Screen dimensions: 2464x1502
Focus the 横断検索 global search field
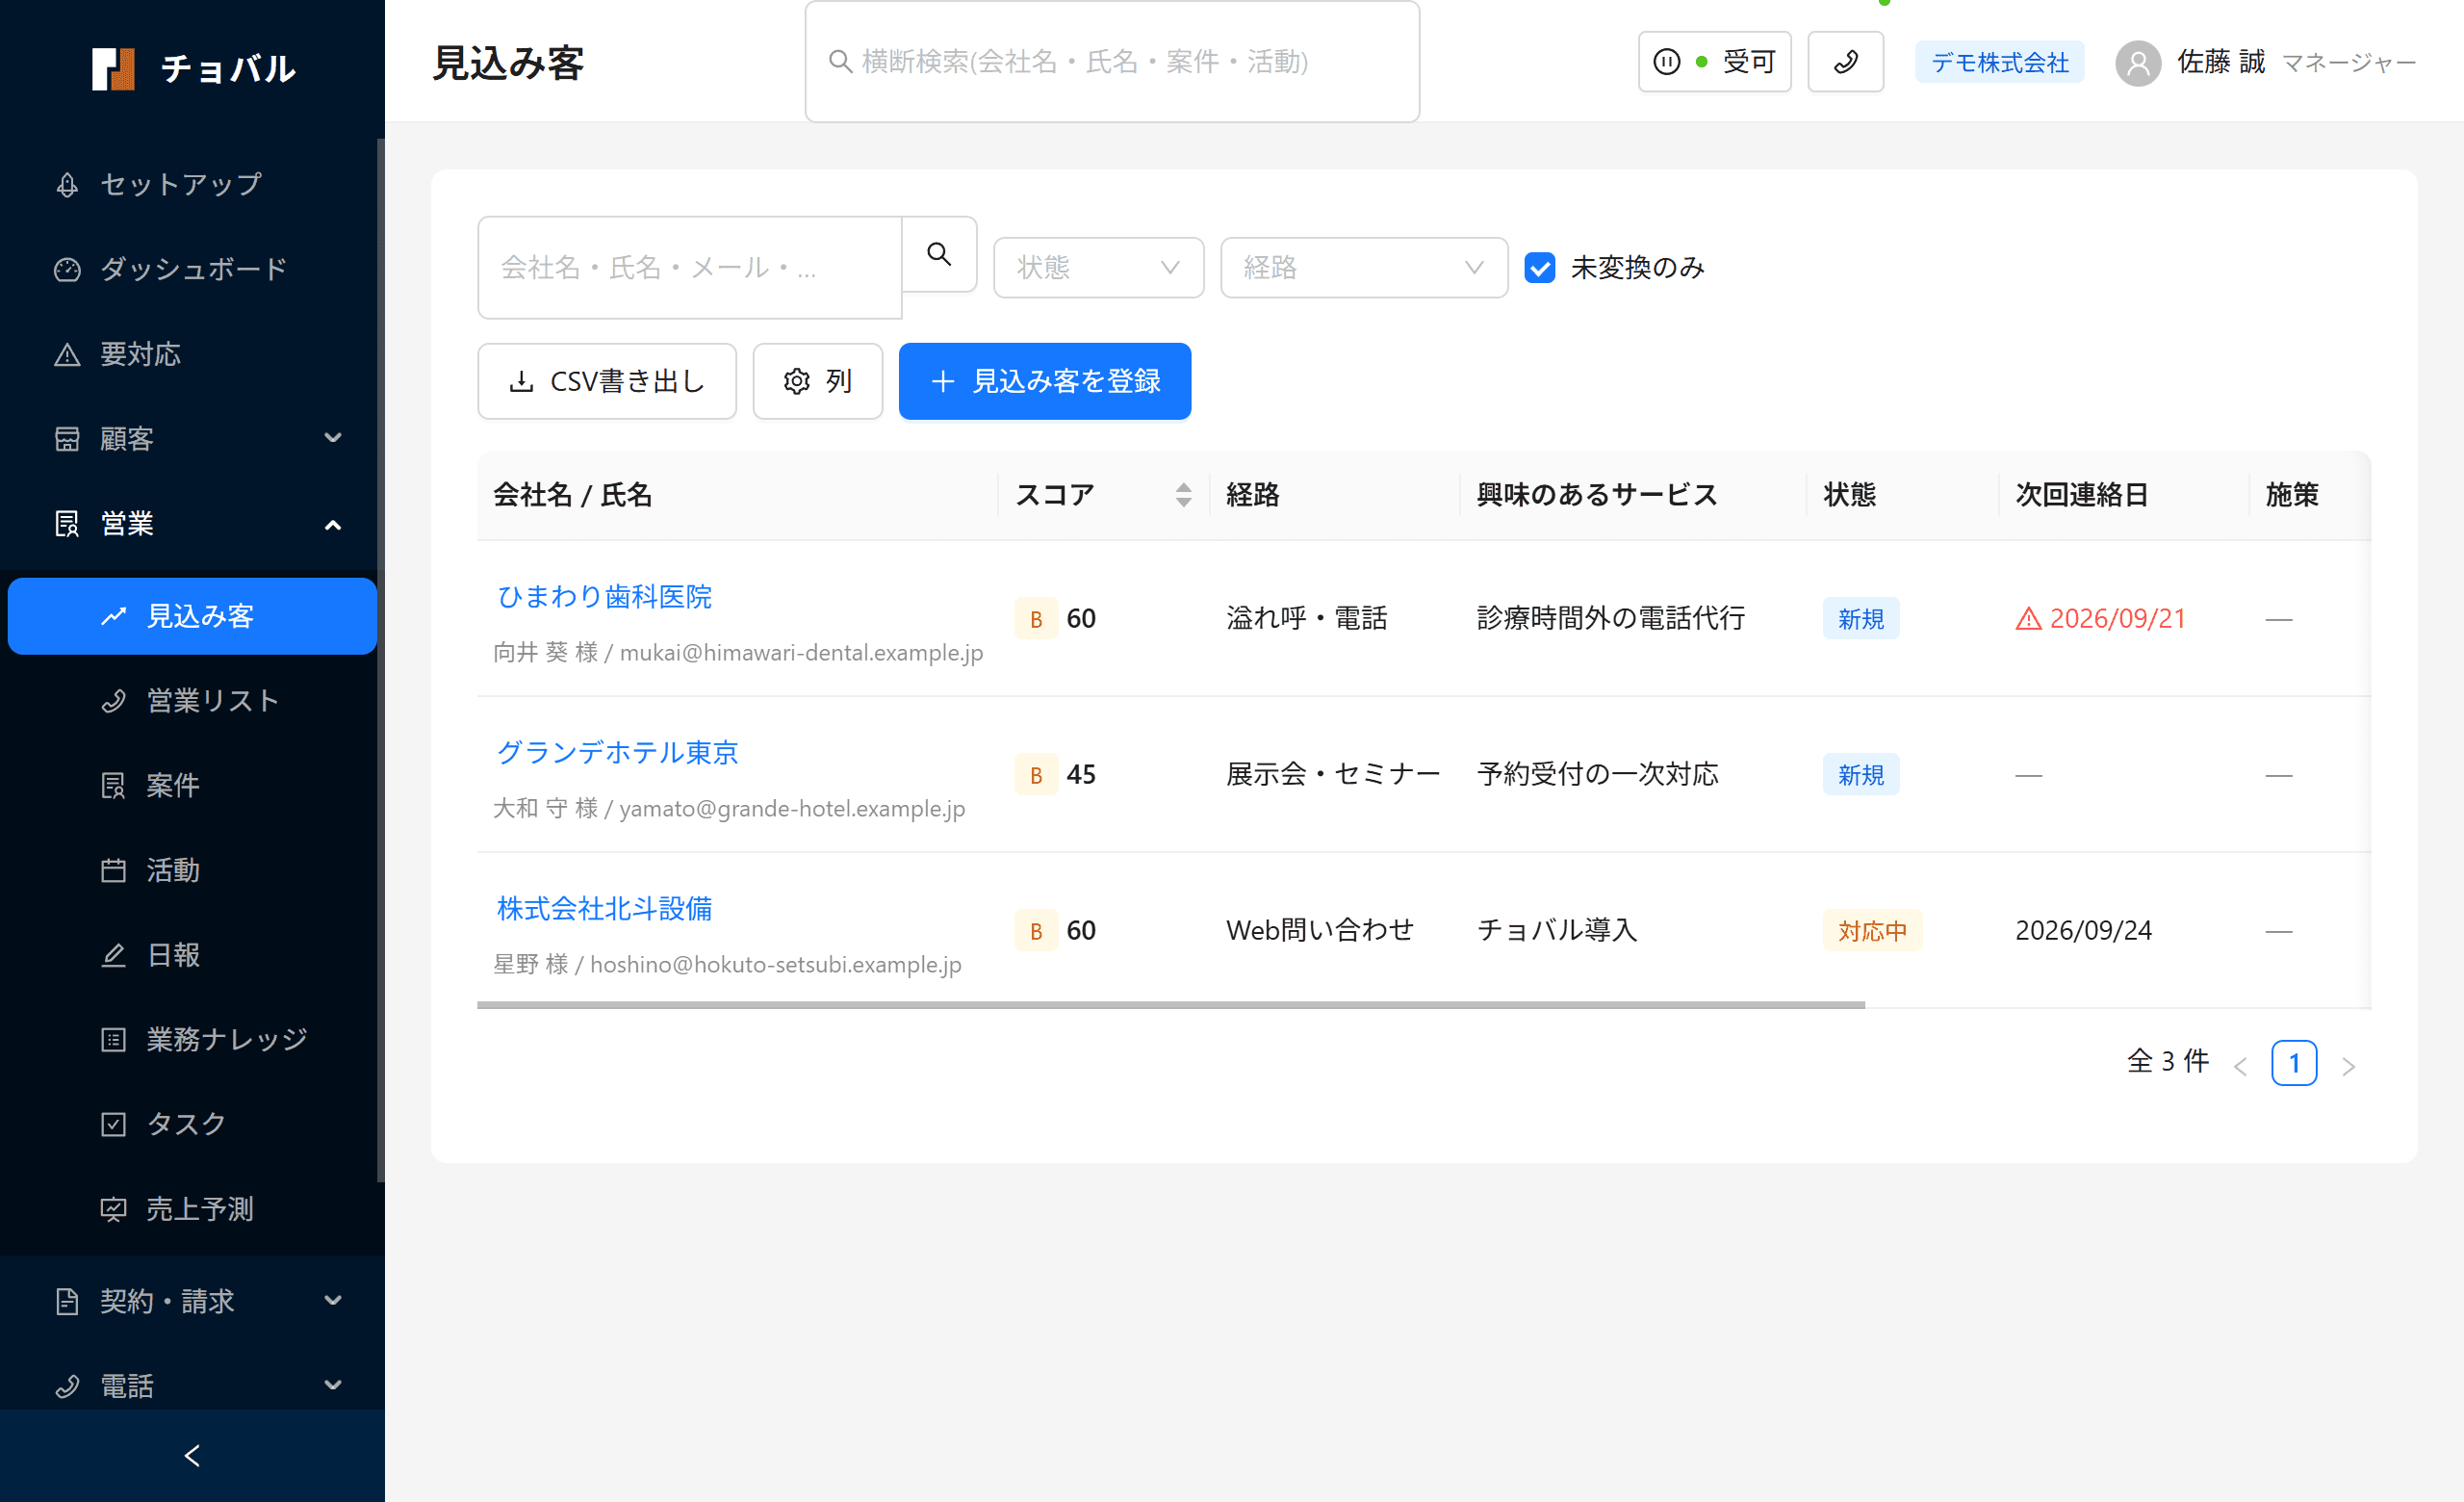(1112, 62)
